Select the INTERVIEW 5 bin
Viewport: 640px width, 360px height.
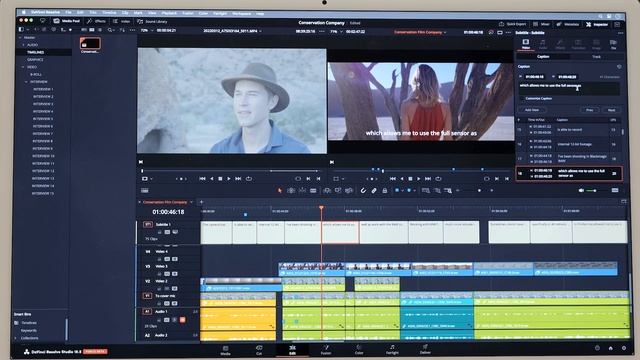[x=42, y=119]
